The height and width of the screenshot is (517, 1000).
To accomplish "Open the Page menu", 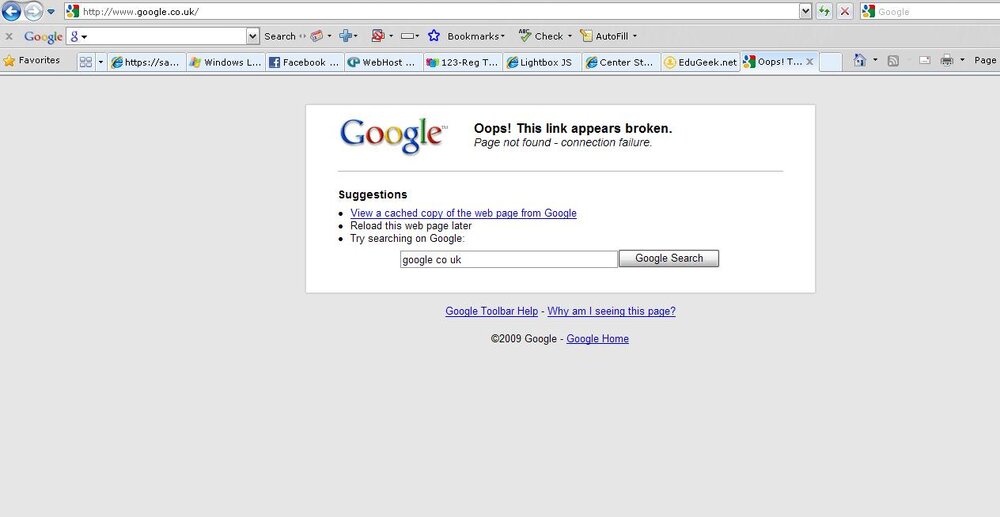I will pos(985,61).
